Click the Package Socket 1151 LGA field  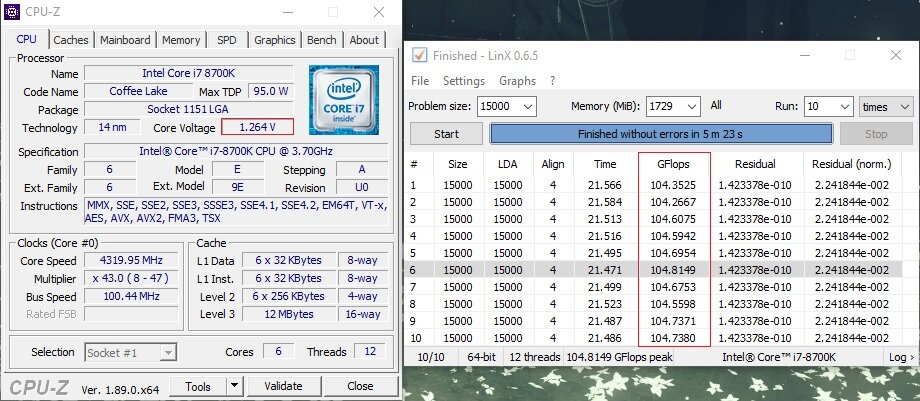[x=189, y=109]
